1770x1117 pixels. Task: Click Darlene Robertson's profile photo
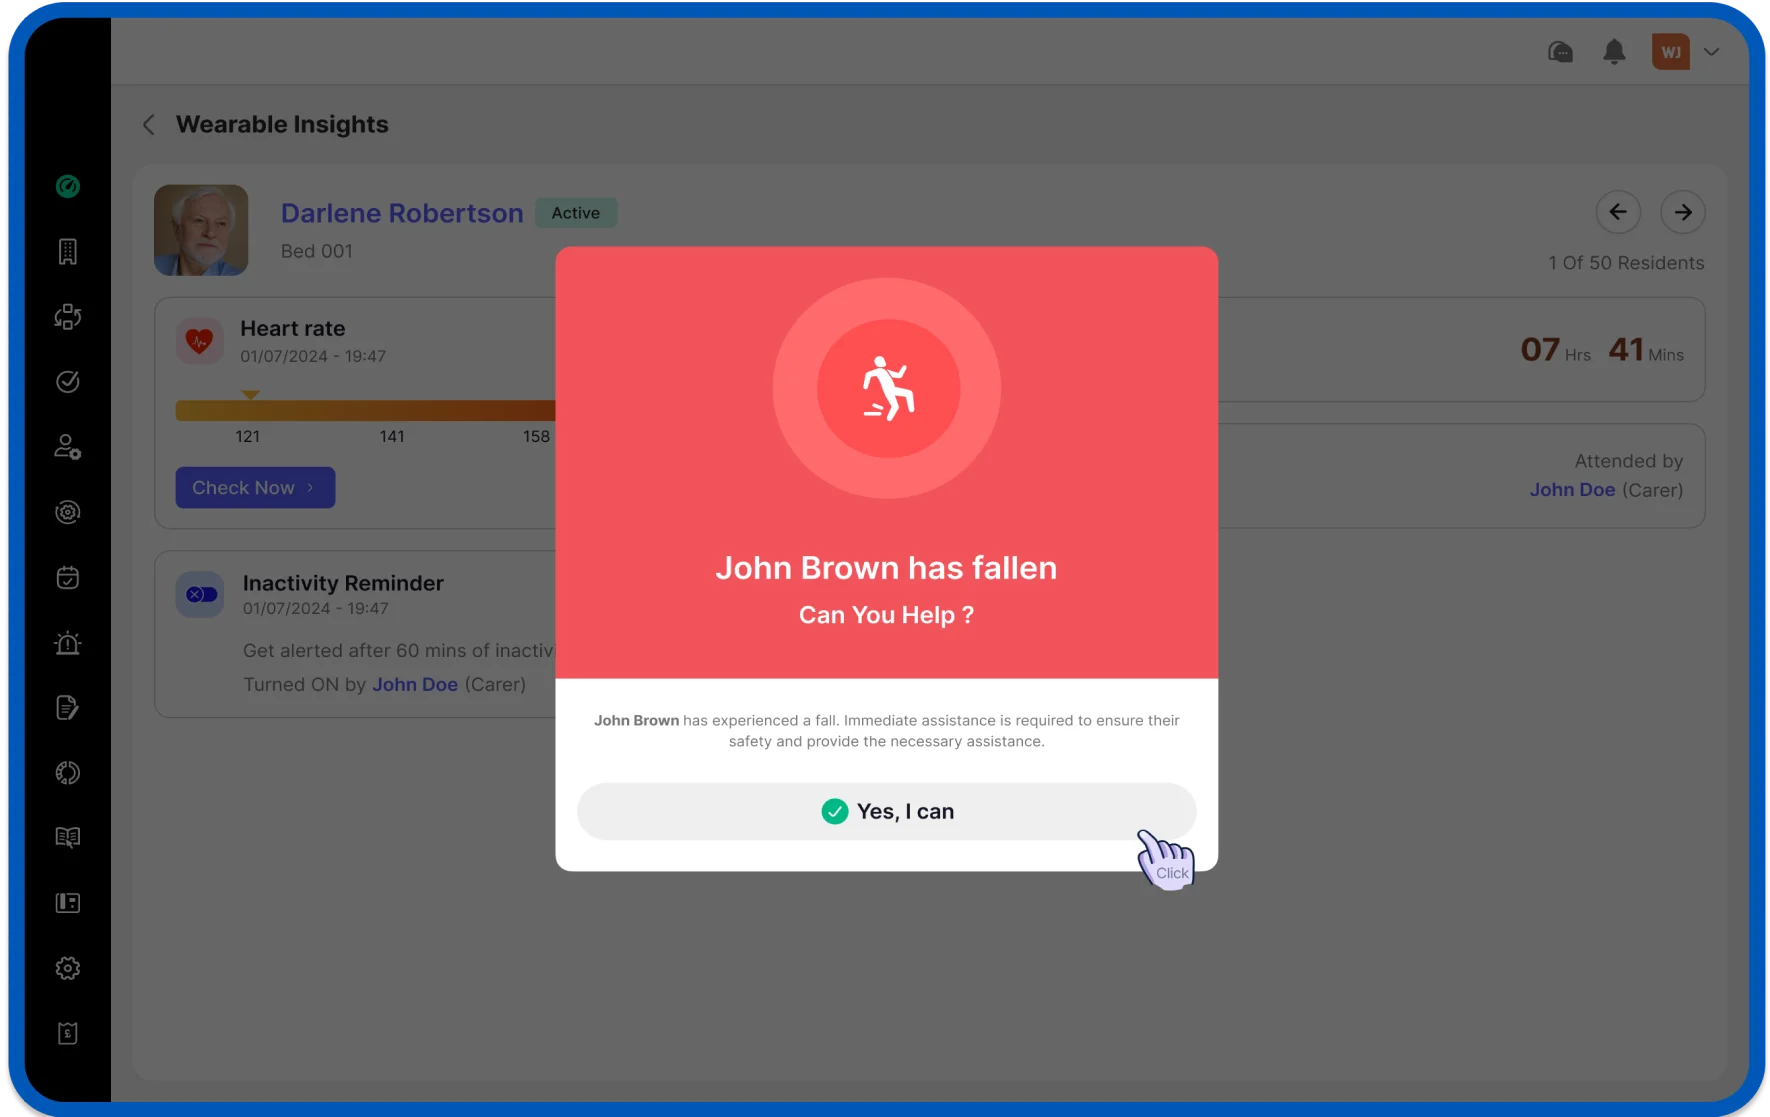point(201,230)
